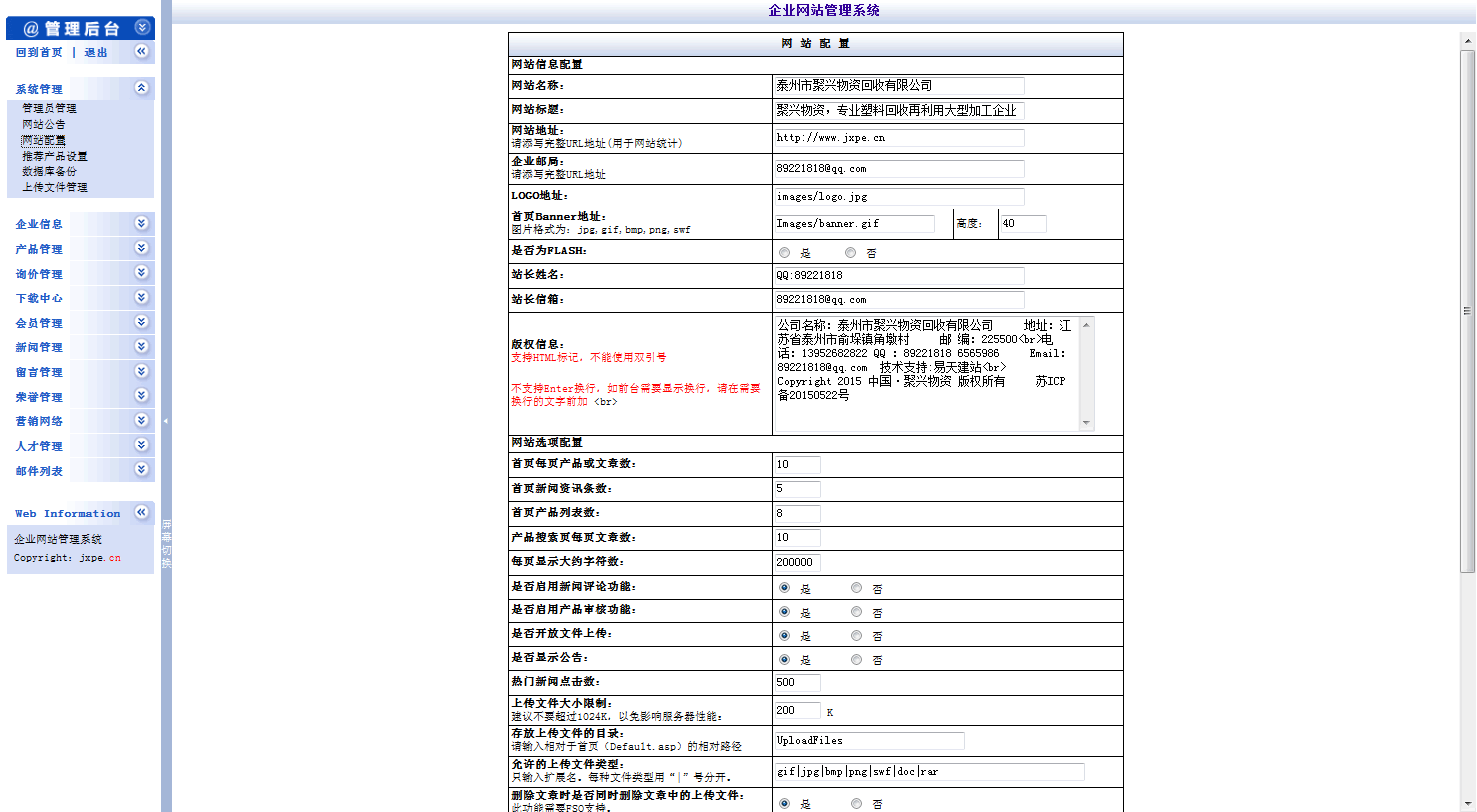Expand the 企业信息 menu section

141,224
